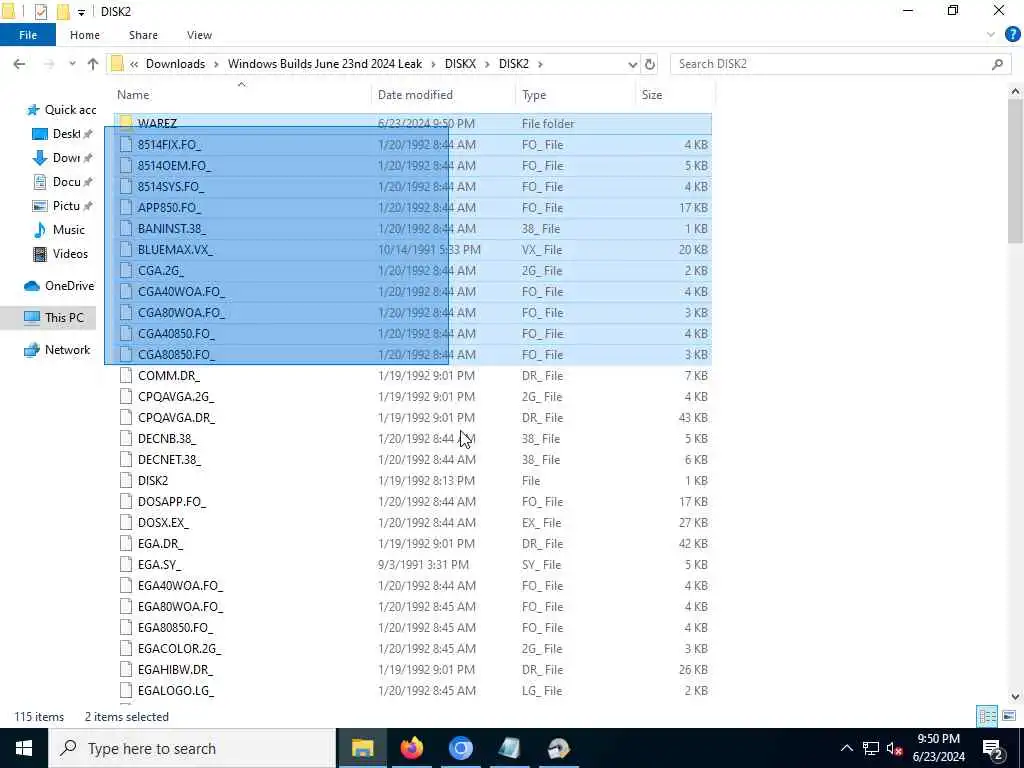The image size is (1024, 768).
Task: Refresh the DISK2 folder view
Action: pyautogui.click(x=650, y=64)
